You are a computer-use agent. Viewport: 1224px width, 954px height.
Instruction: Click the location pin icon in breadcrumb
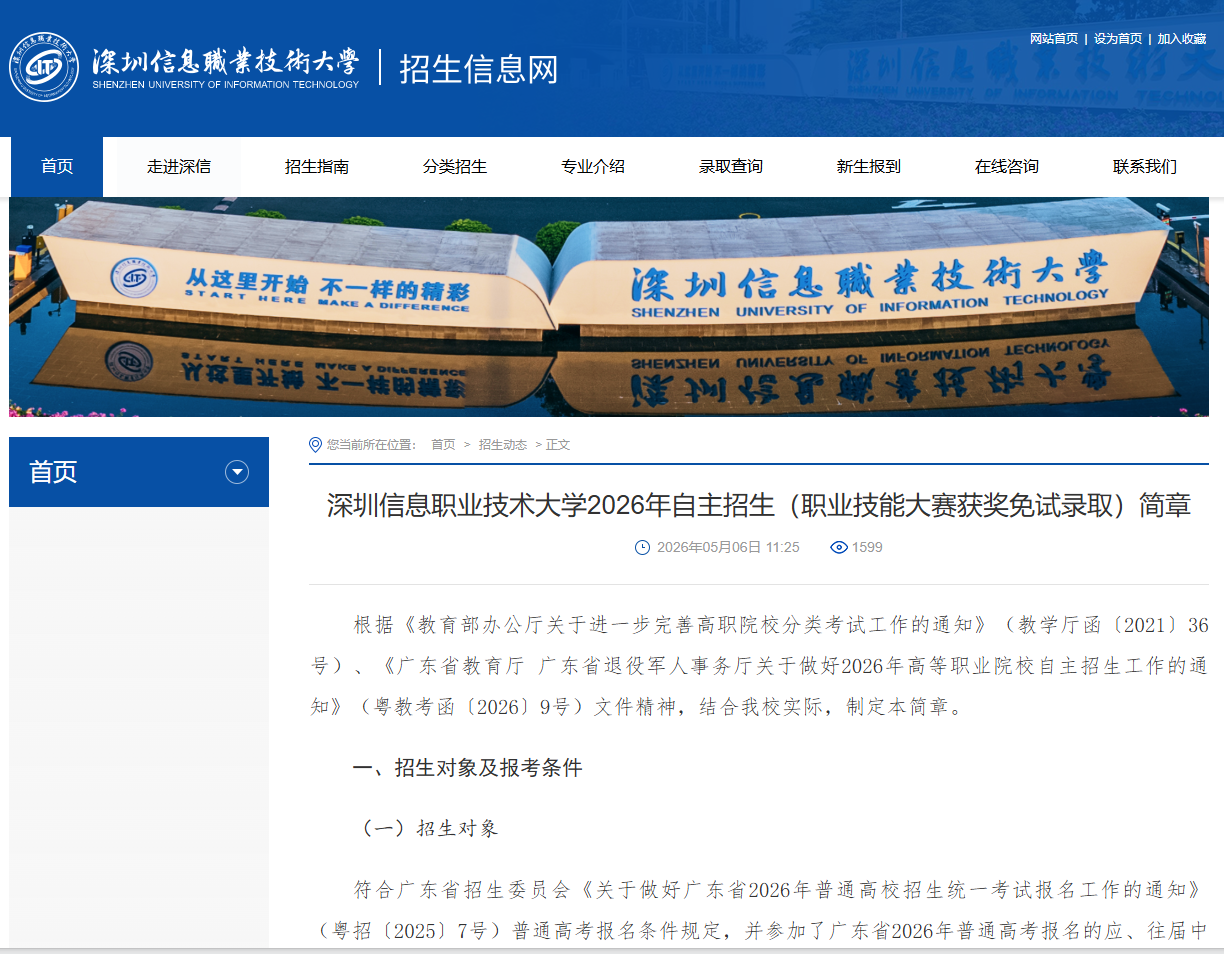pyautogui.click(x=316, y=445)
